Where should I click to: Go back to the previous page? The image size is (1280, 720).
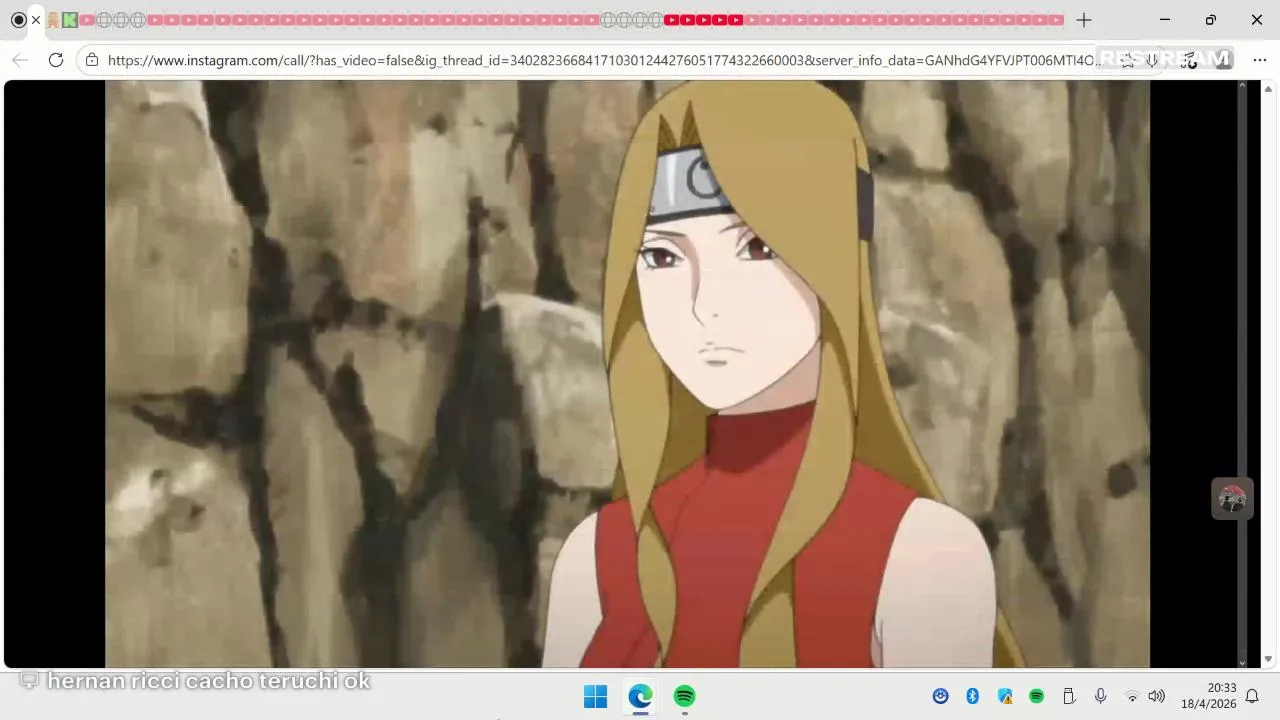pyautogui.click(x=20, y=60)
